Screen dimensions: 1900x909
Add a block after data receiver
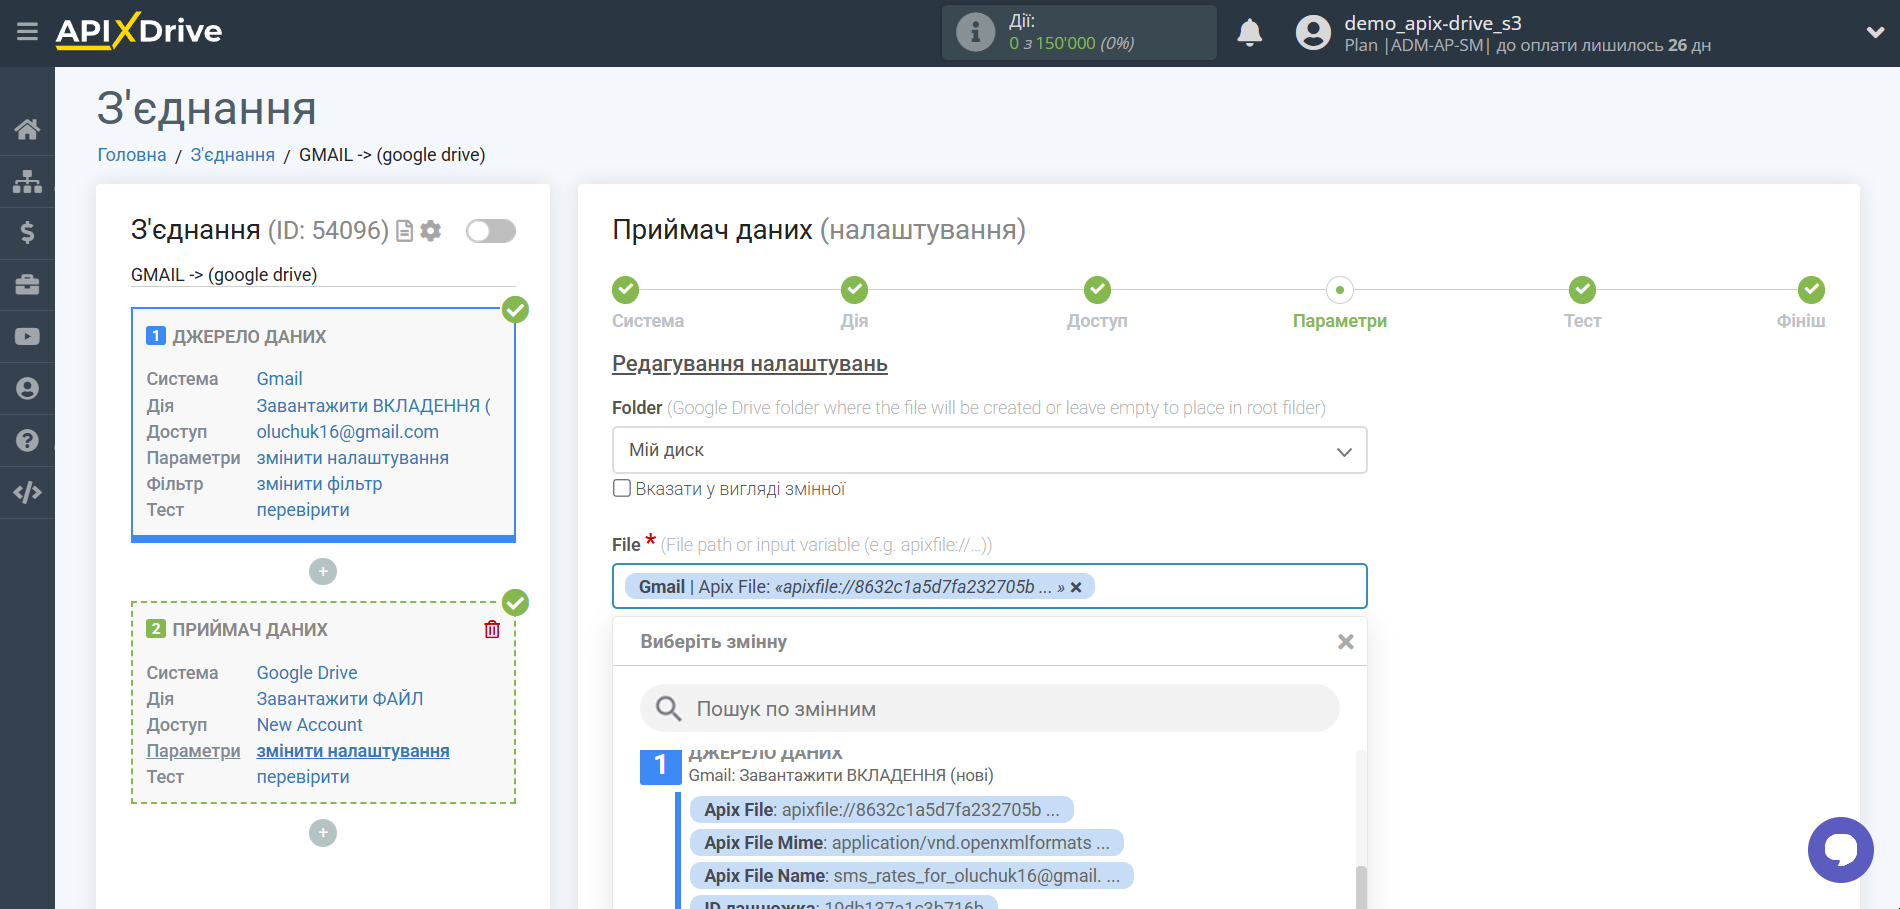coord(323,833)
